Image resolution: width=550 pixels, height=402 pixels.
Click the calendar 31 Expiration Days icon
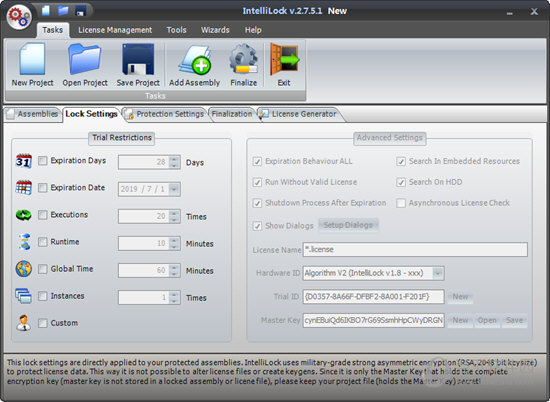click(x=24, y=161)
